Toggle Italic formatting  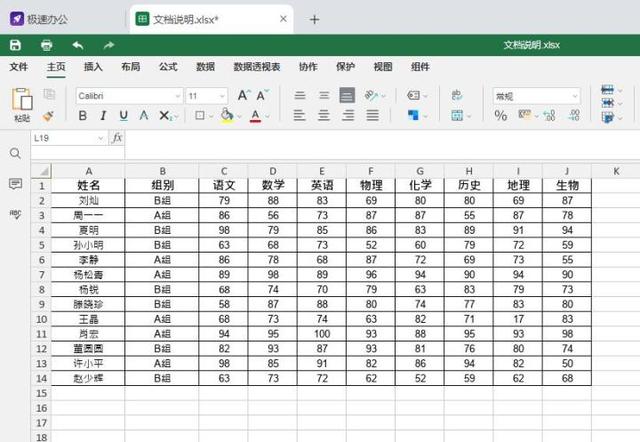tap(103, 116)
